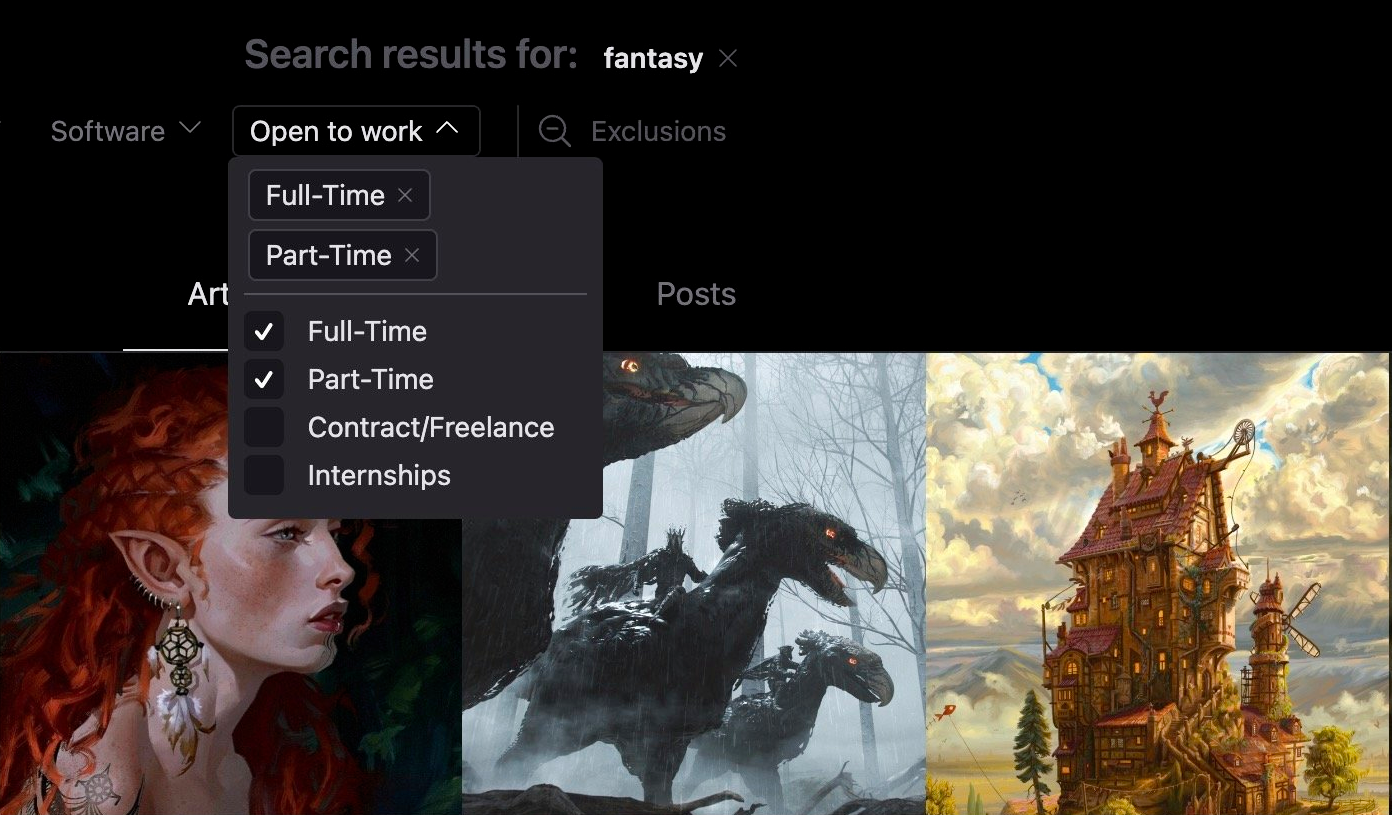Click the Exclusions magnifier-minus icon
The width and height of the screenshot is (1392, 815).
click(x=554, y=131)
